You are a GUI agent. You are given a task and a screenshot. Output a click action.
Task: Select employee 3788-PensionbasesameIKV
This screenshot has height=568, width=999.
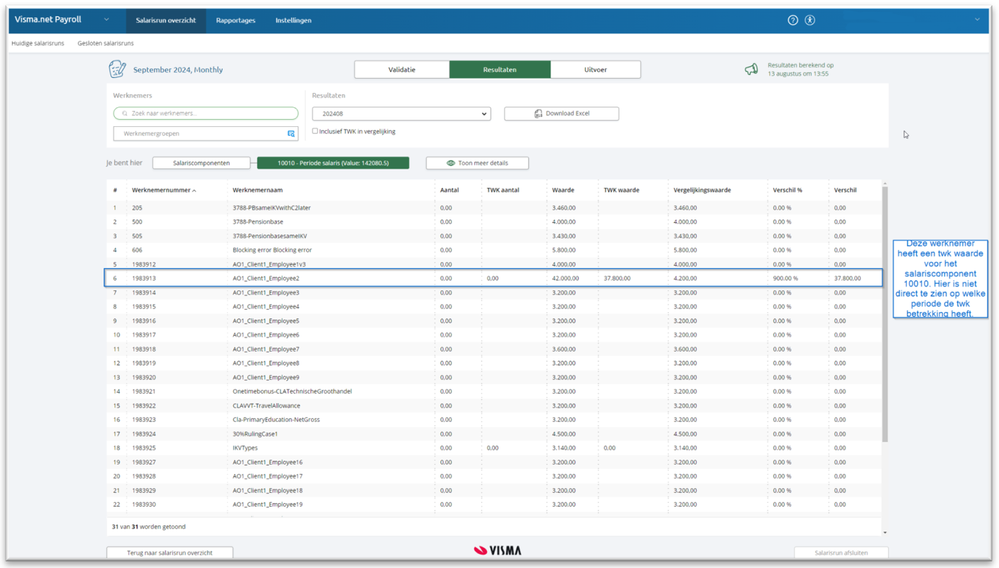(494, 236)
